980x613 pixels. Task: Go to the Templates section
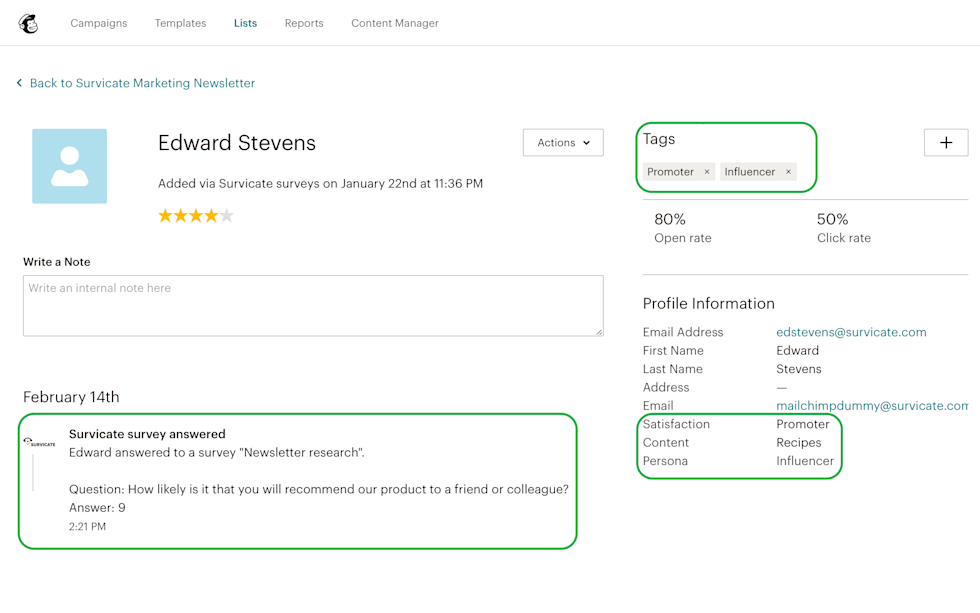[180, 23]
